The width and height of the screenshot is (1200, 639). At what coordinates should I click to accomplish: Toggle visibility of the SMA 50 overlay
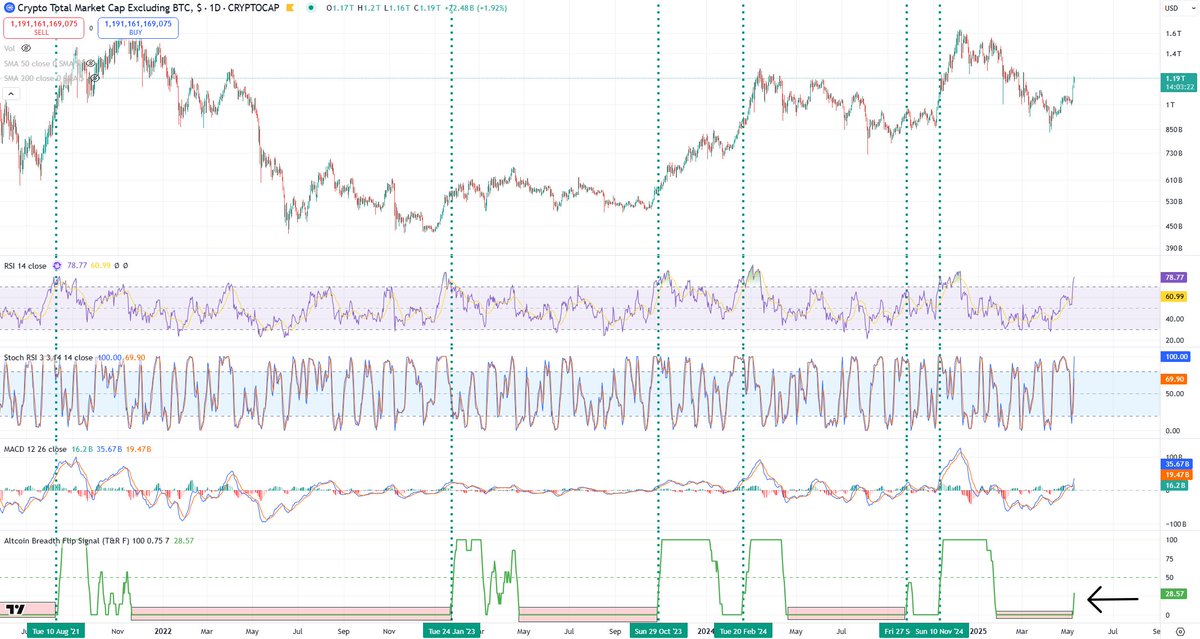(90, 64)
